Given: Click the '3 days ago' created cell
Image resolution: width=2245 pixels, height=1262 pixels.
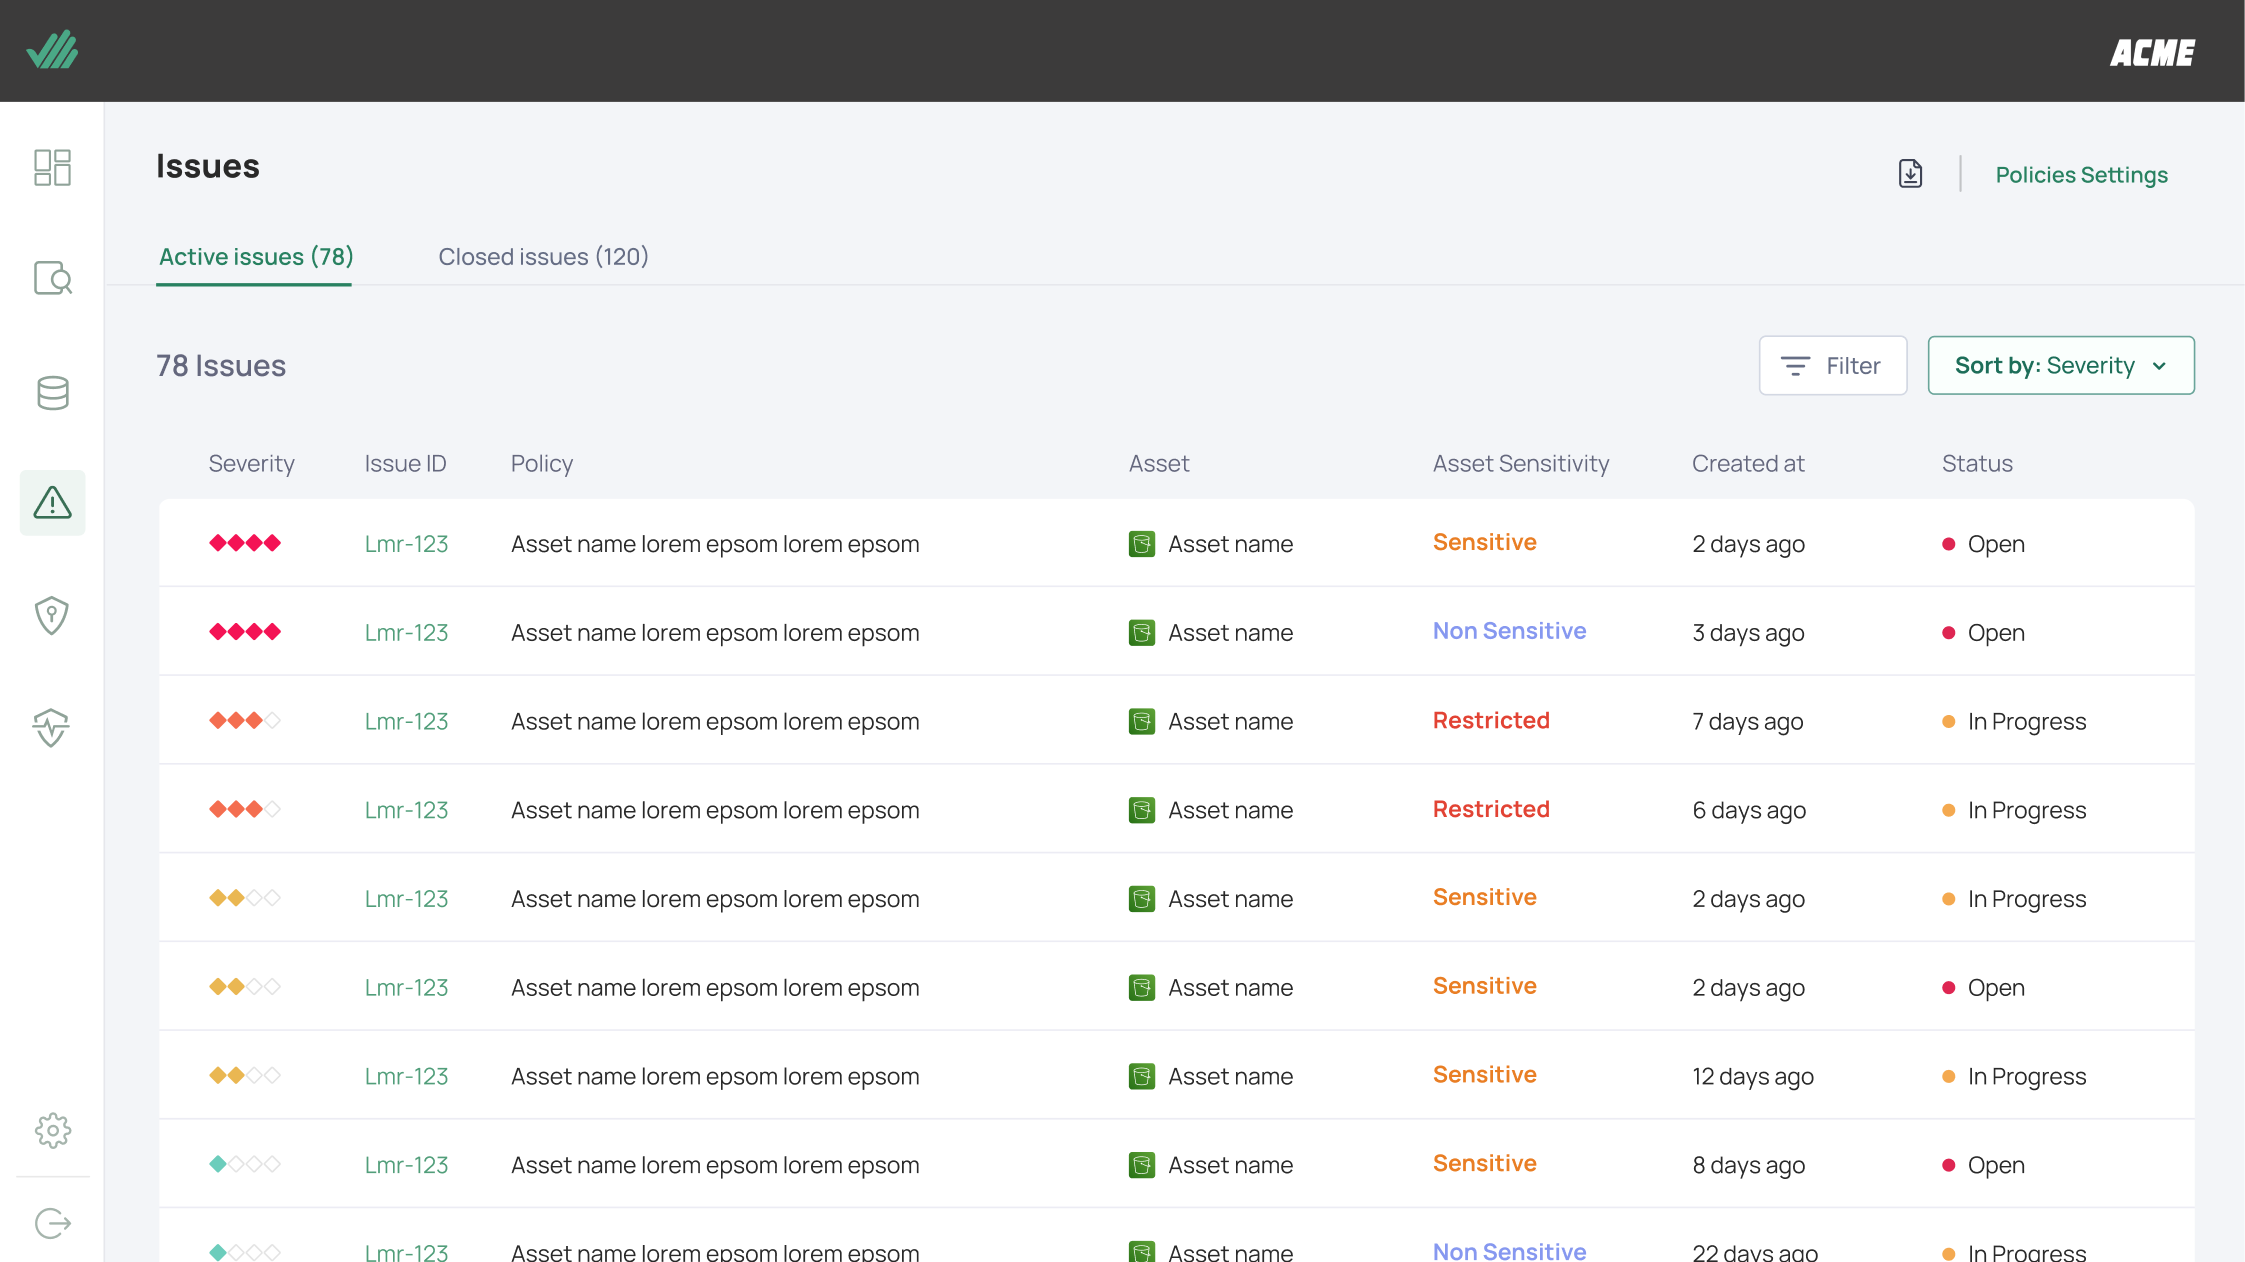Looking at the screenshot, I should click(1748, 633).
